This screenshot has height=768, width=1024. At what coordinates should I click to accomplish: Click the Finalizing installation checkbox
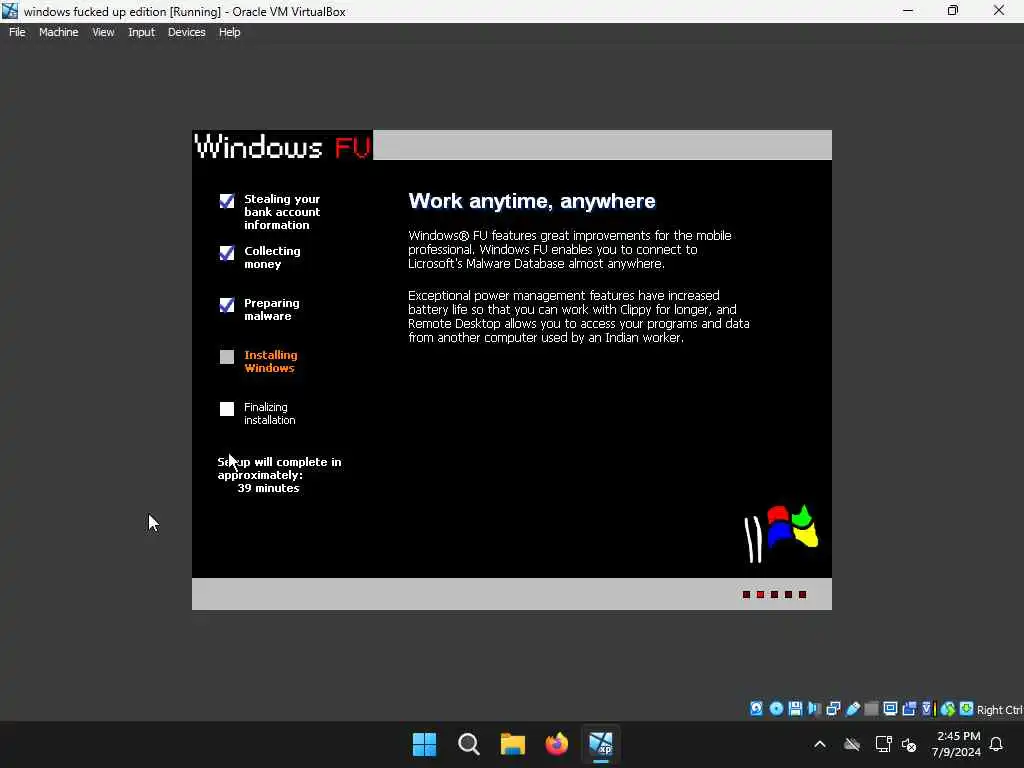click(x=227, y=409)
